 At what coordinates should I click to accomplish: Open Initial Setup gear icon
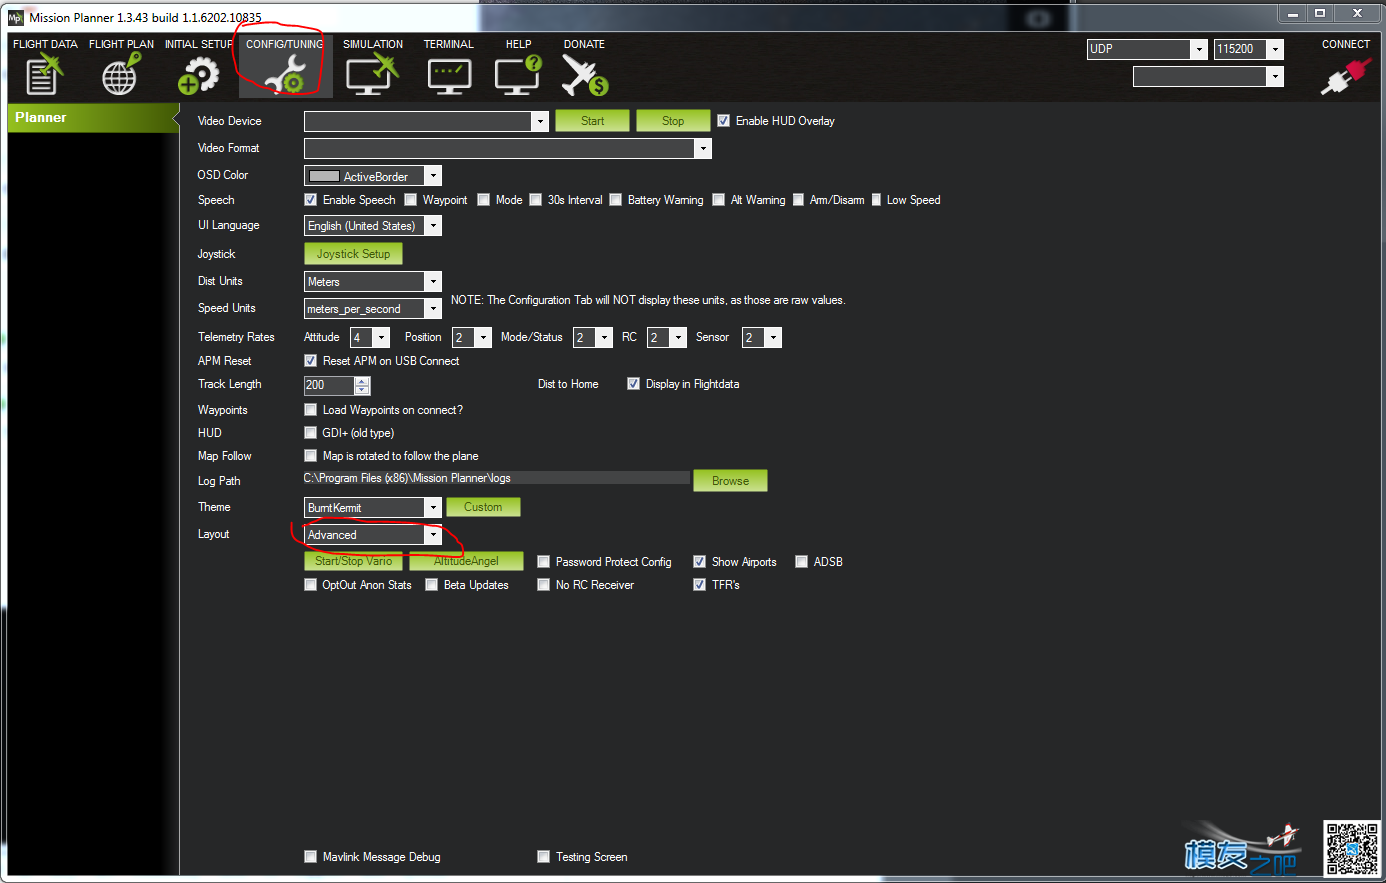(x=197, y=75)
